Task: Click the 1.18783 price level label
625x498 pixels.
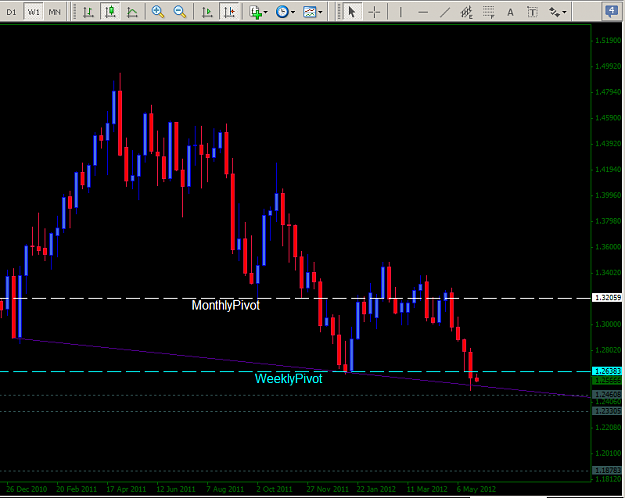Action: [607, 470]
